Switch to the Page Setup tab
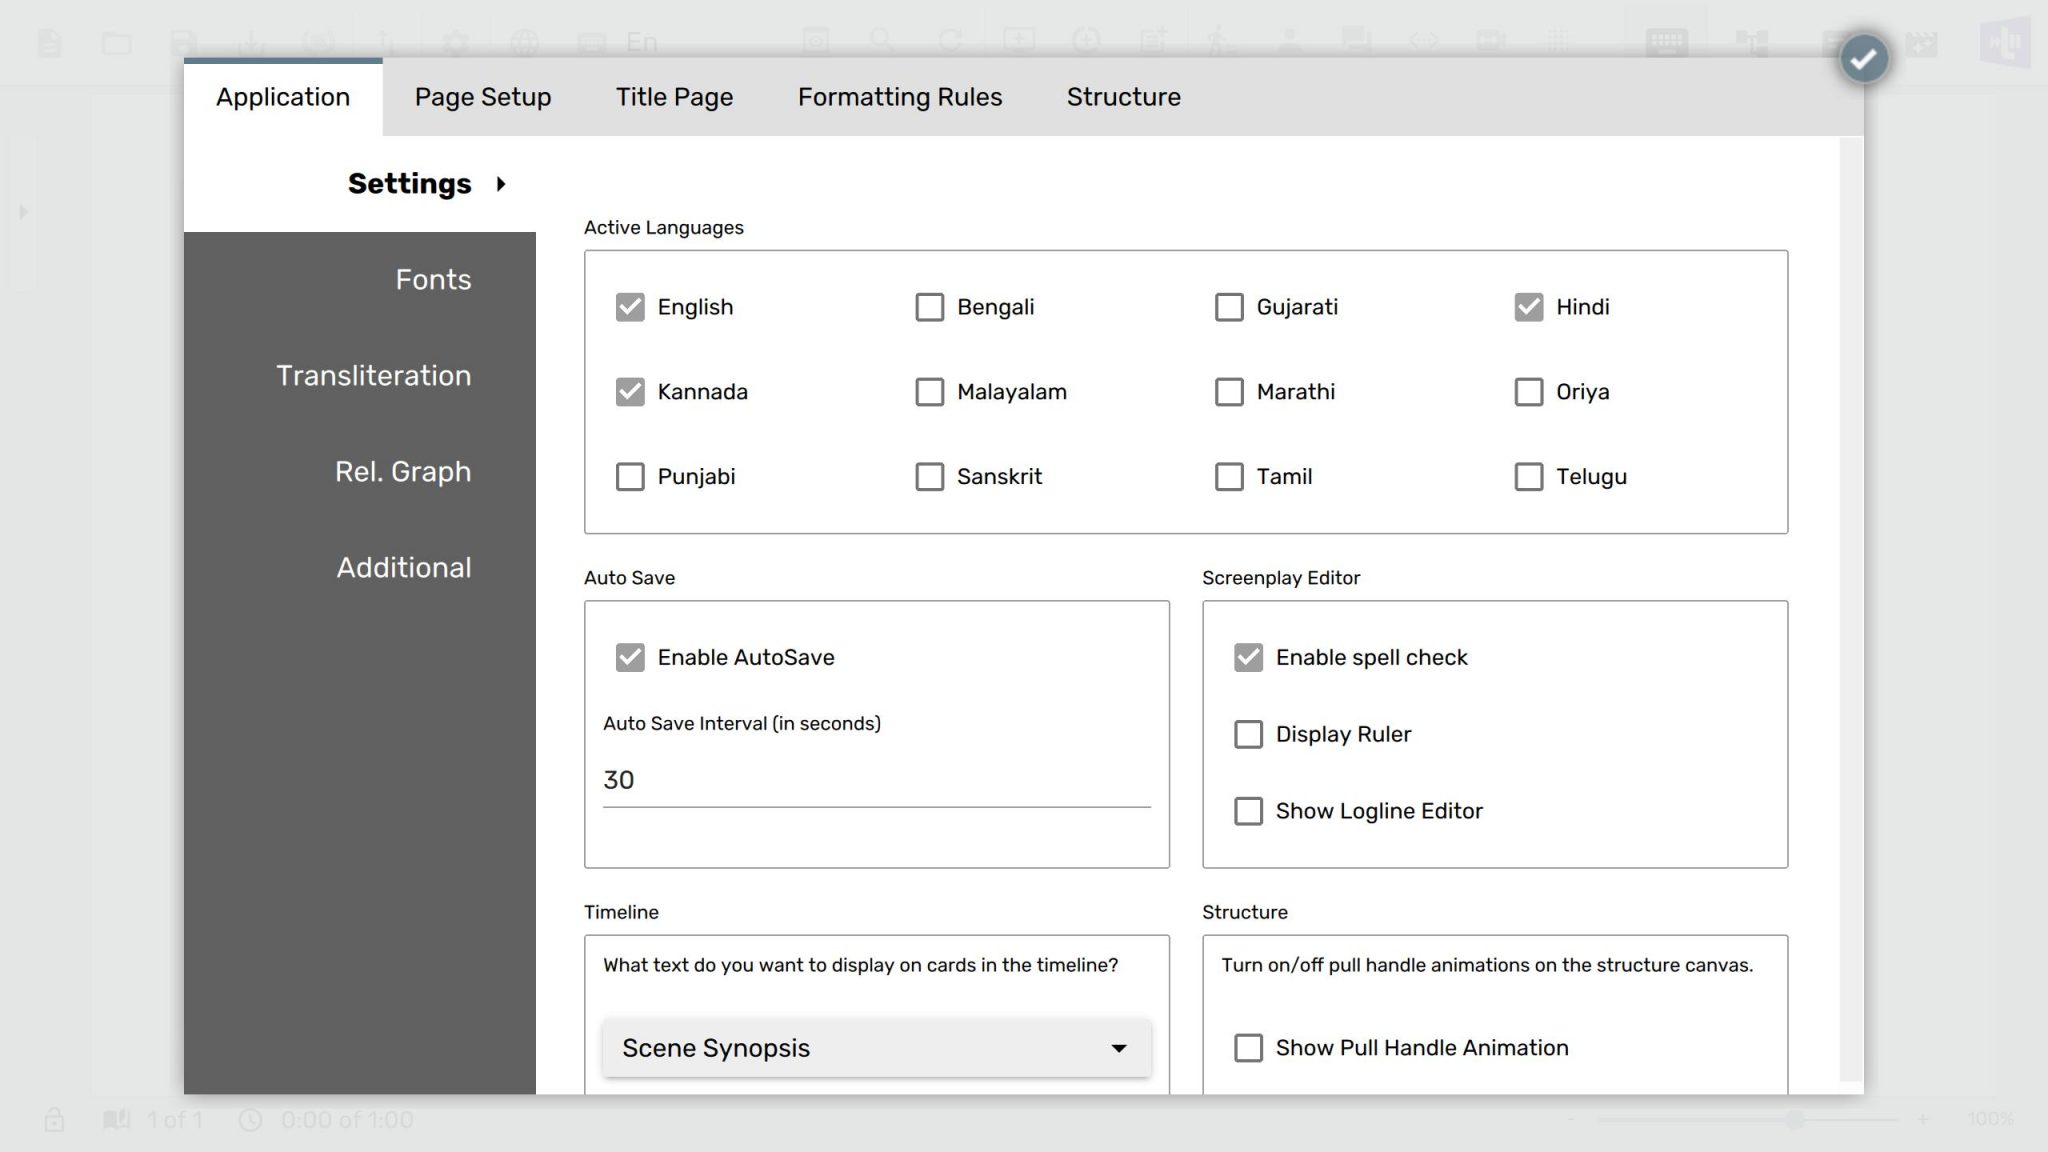This screenshot has width=2048, height=1152. (483, 97)
